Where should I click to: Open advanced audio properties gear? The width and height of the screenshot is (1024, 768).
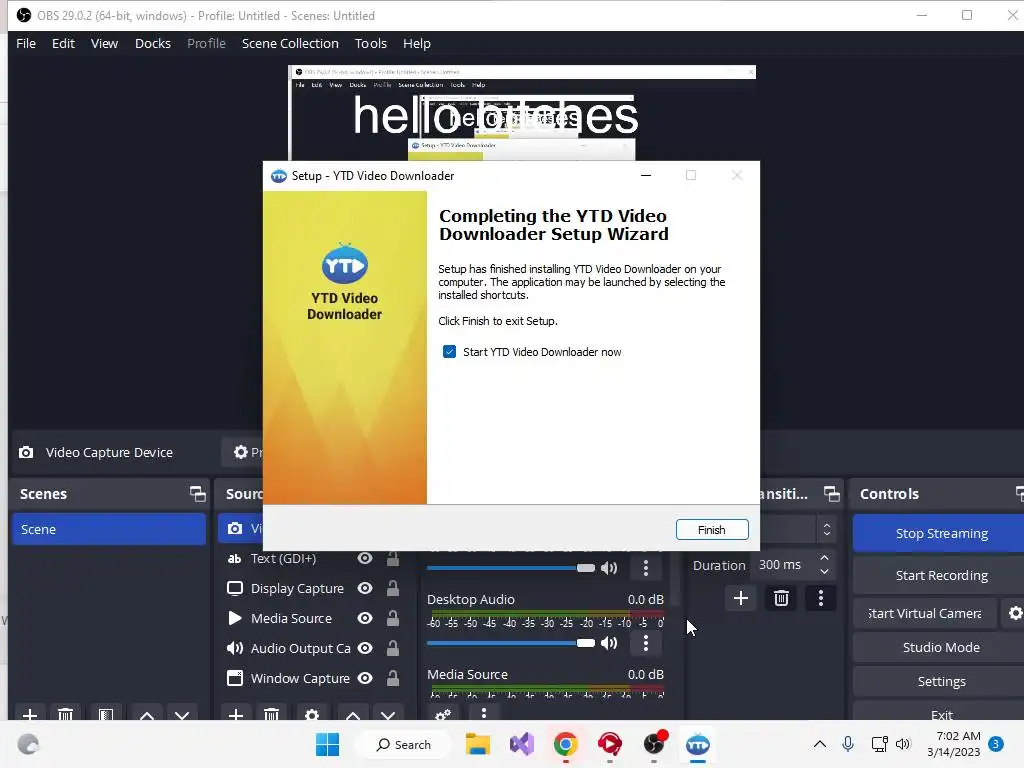(443, 714)
